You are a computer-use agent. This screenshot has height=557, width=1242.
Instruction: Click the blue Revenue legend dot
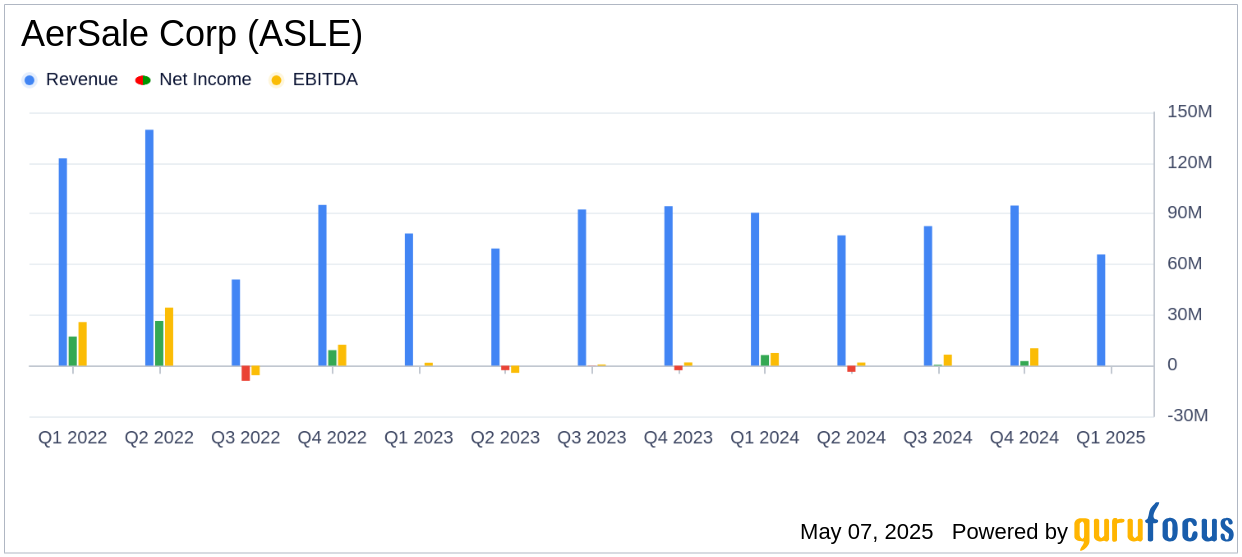pos(29,80)
